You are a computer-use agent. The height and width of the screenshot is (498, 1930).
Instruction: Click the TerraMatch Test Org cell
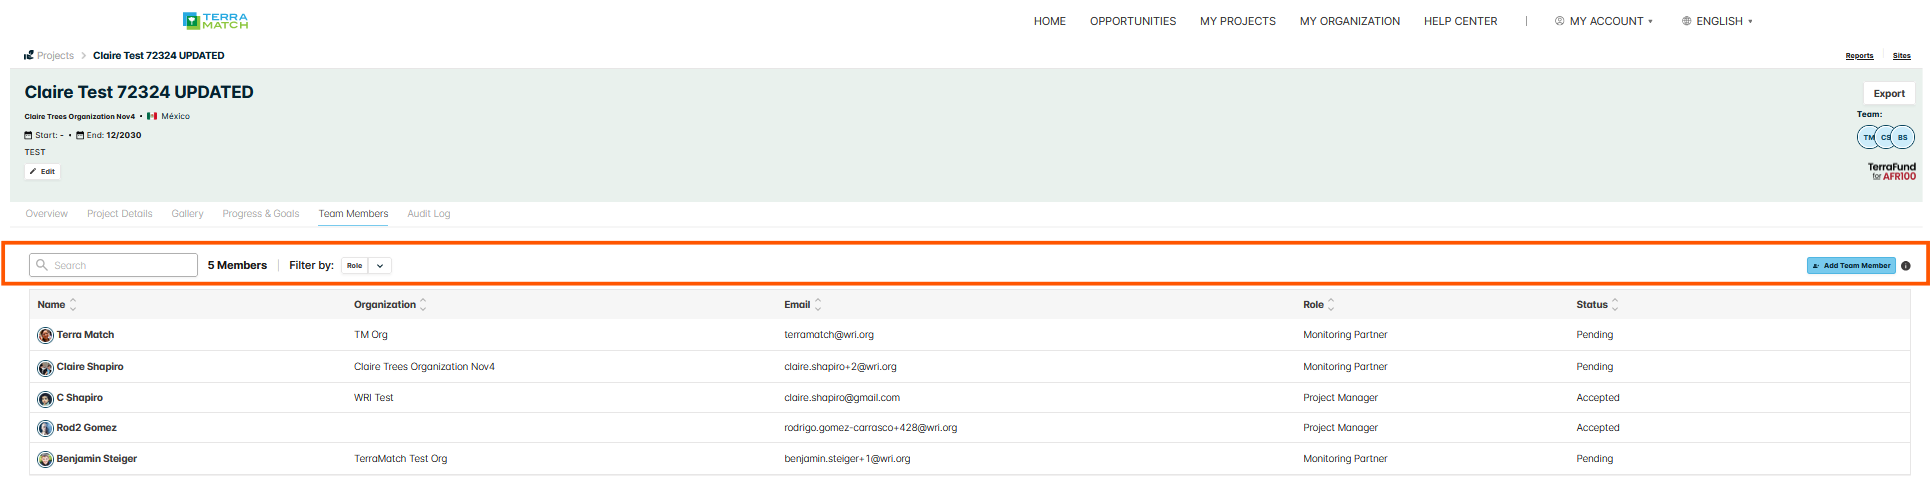point(401,459)
